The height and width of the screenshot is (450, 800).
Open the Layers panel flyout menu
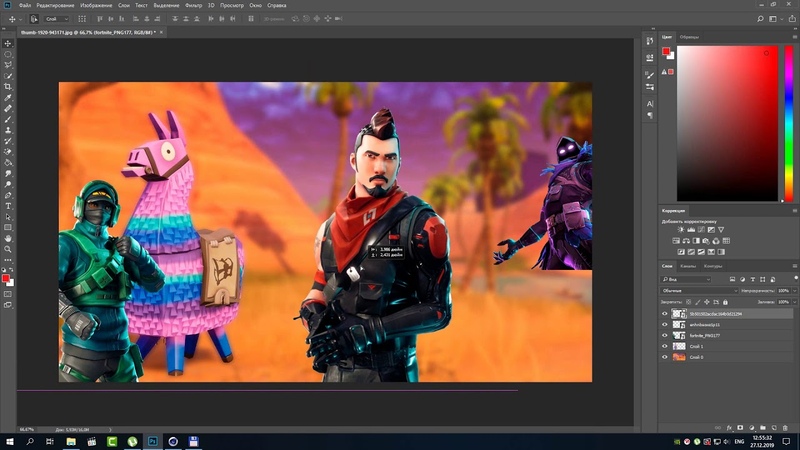click(794, 266)
